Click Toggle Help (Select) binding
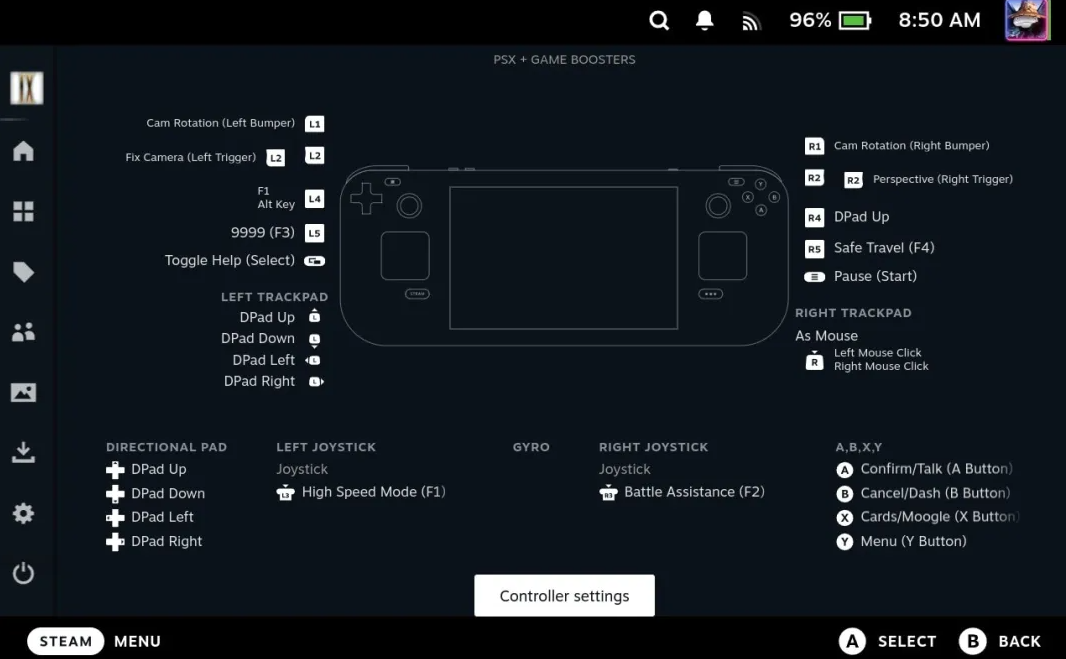Screen dimensions: 1066x659 tap(230, 260)
